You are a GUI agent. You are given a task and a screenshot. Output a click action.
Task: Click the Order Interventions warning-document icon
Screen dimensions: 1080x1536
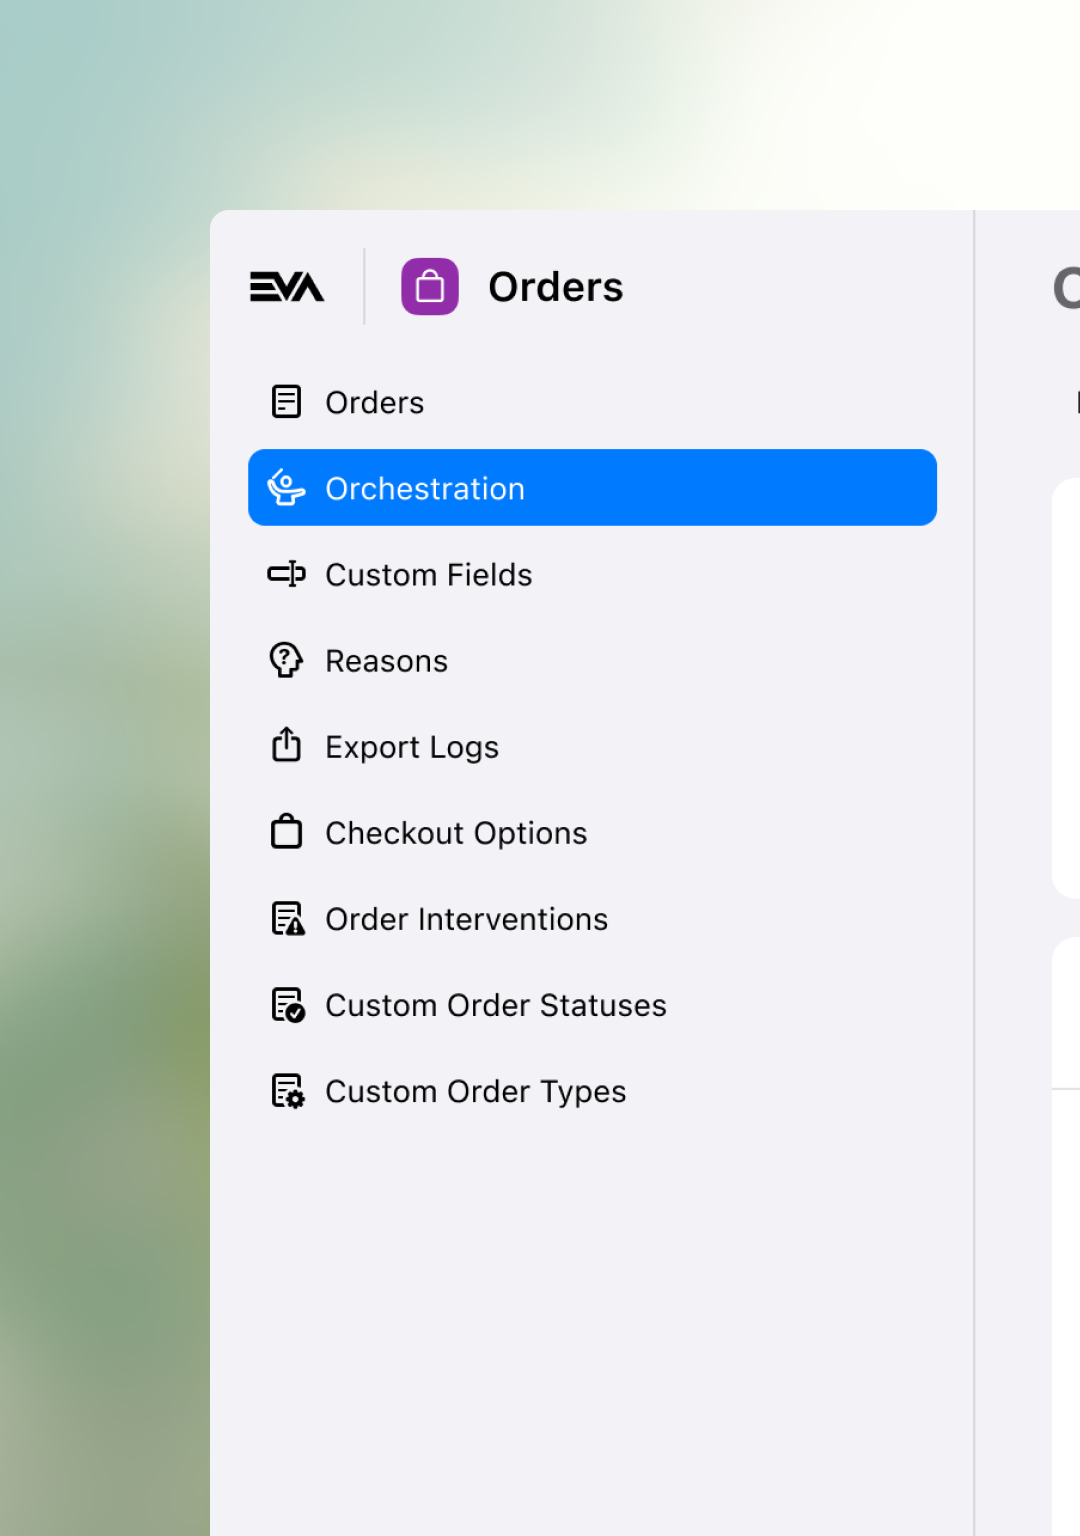287,917
